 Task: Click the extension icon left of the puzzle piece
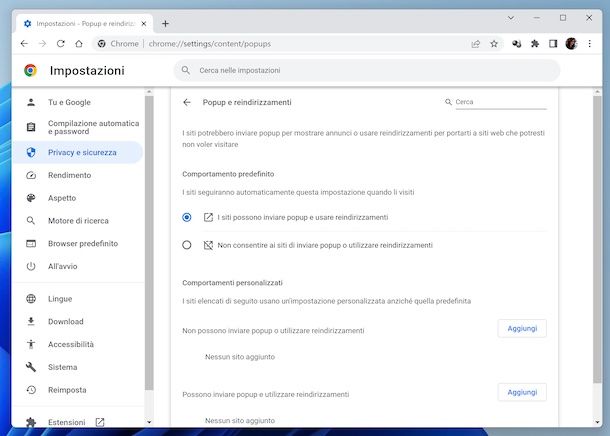click(517, 44)
